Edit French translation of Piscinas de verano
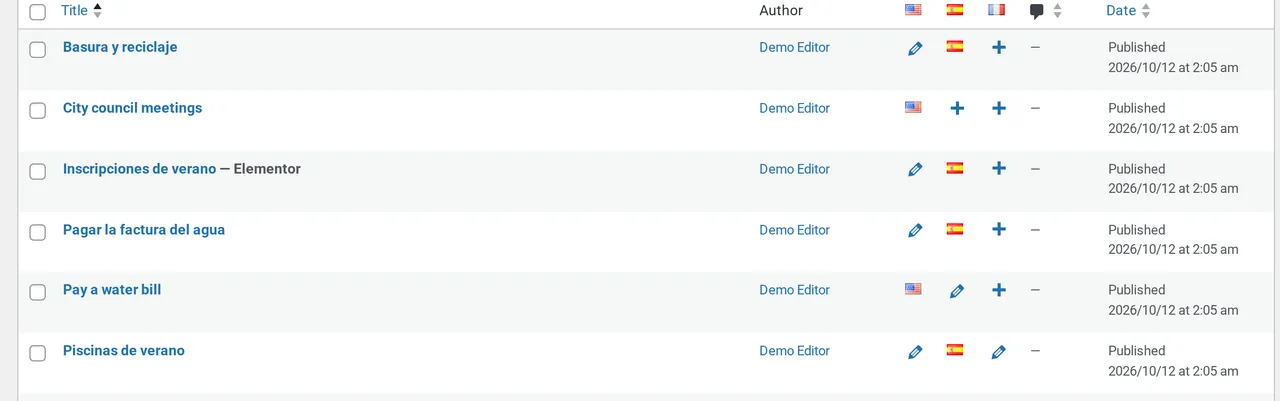Image resolution: width=1280 pixels, height=401 pixels. pyautogui.click(x=998, y=352)
